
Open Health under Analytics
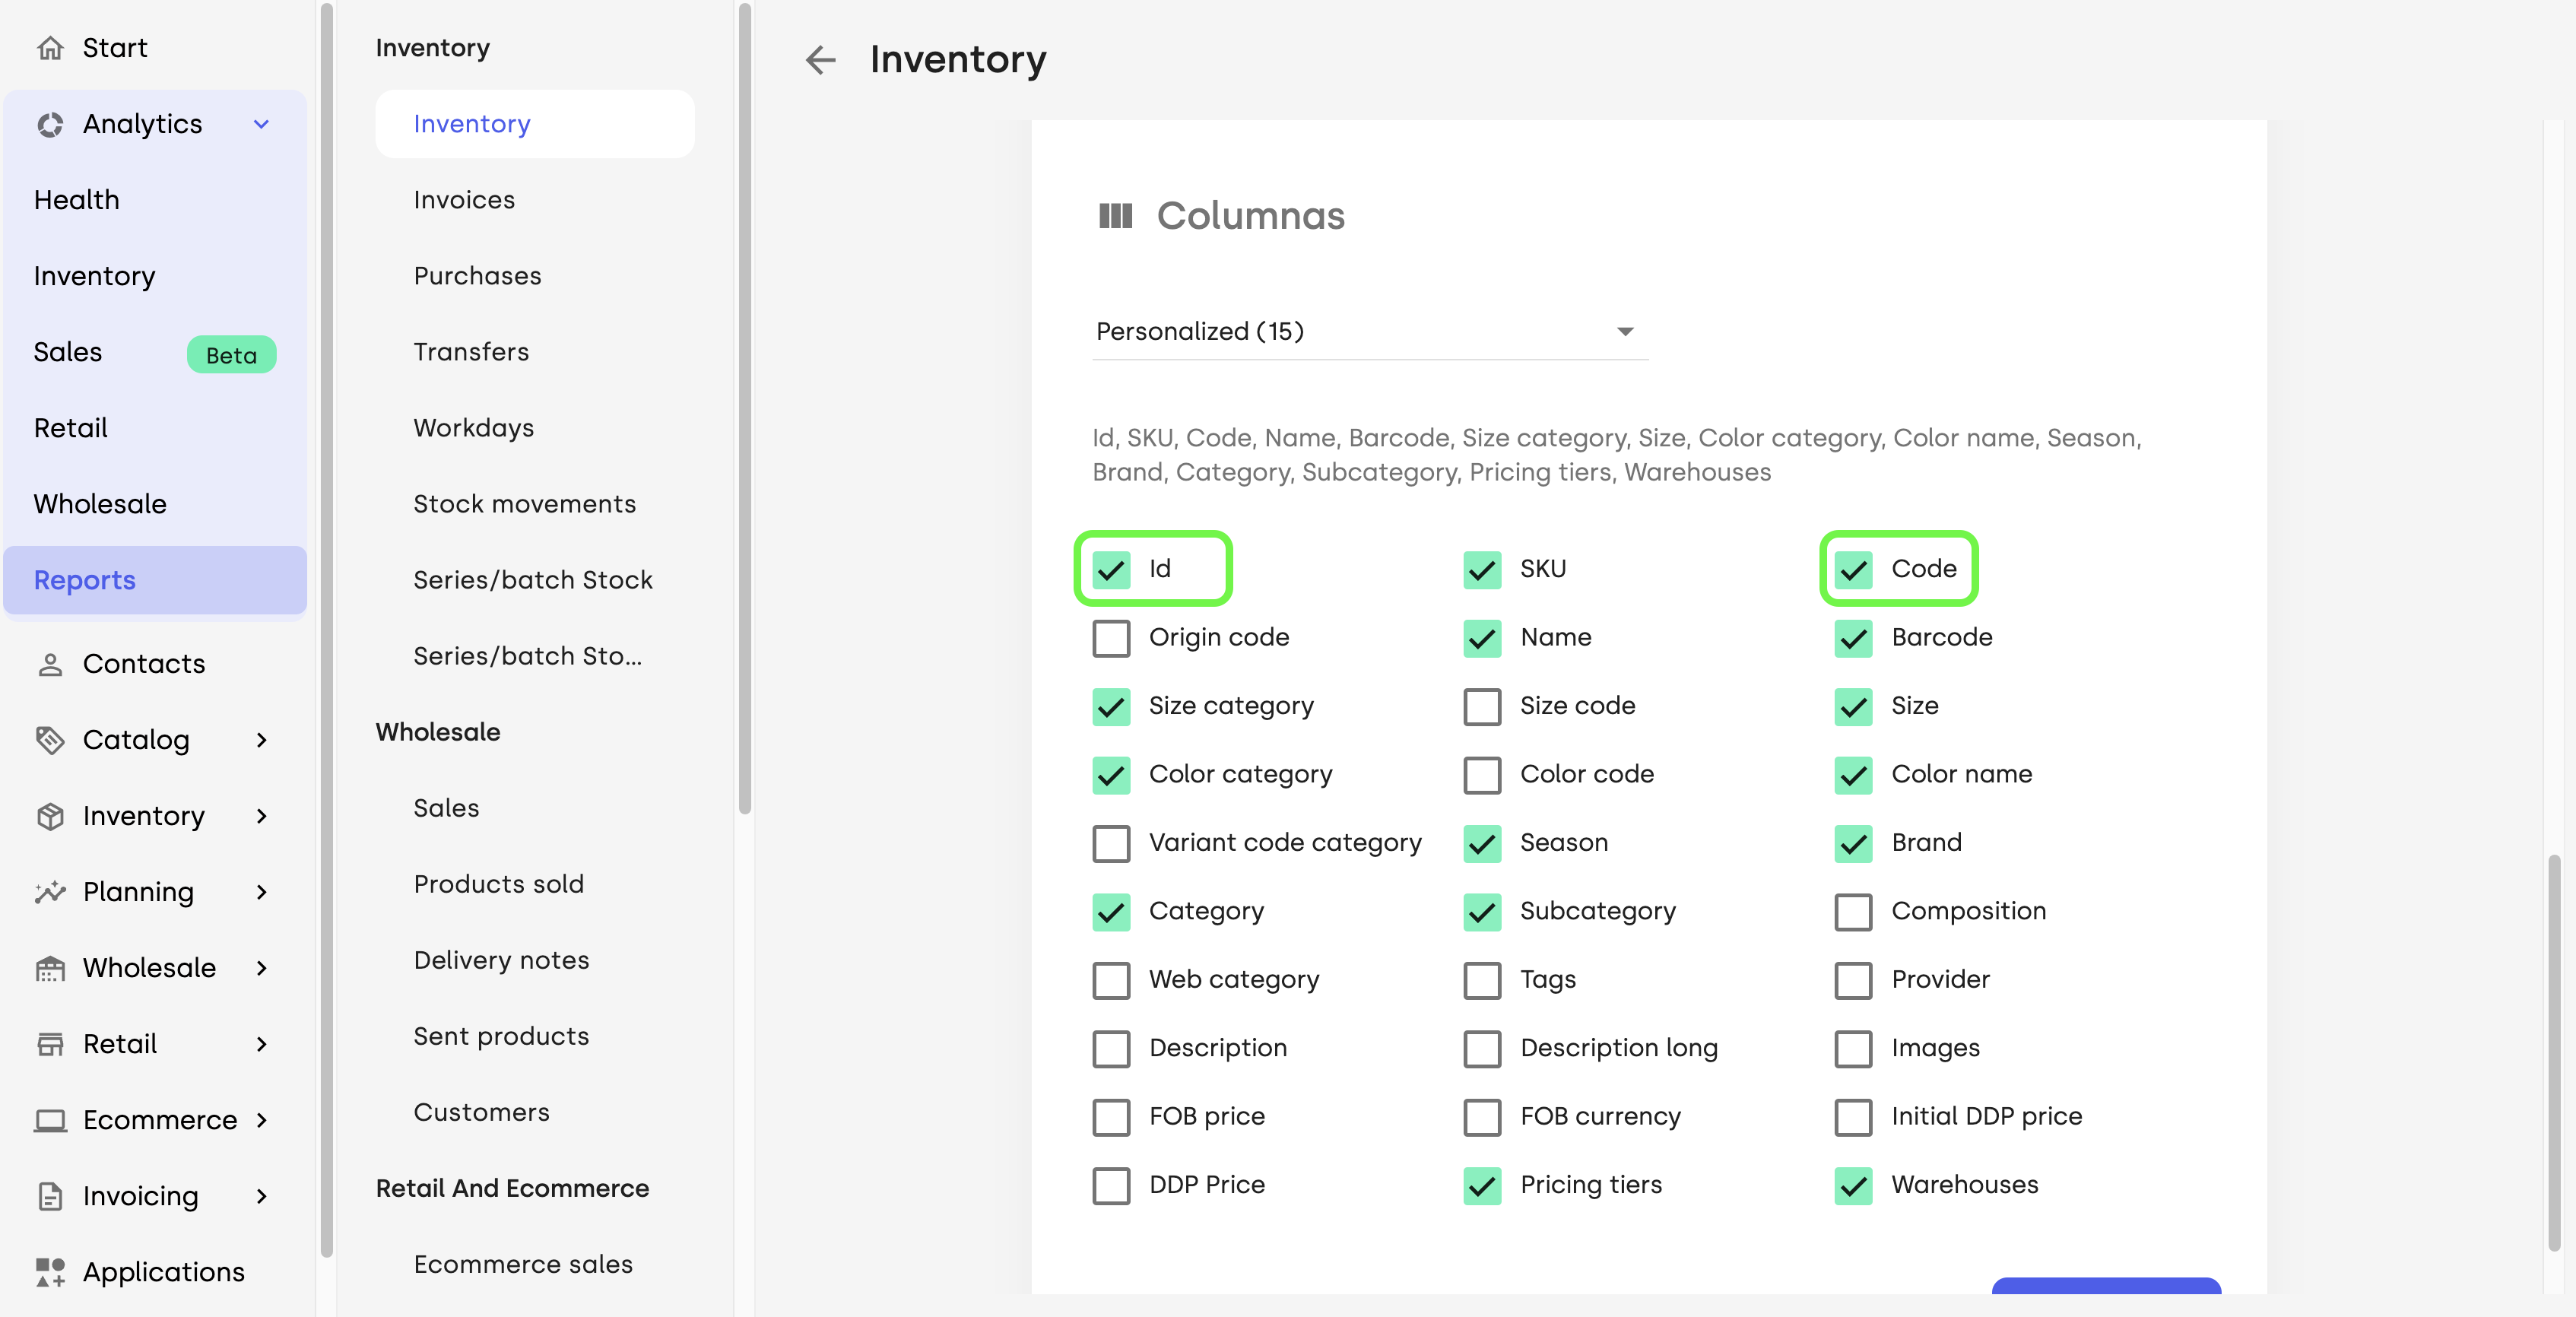[x=155, y=200]
